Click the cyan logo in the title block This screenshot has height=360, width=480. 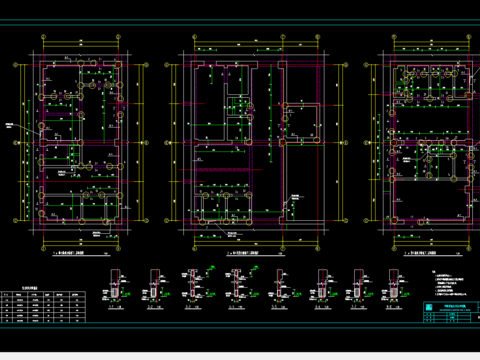click(x=429, y=307)
